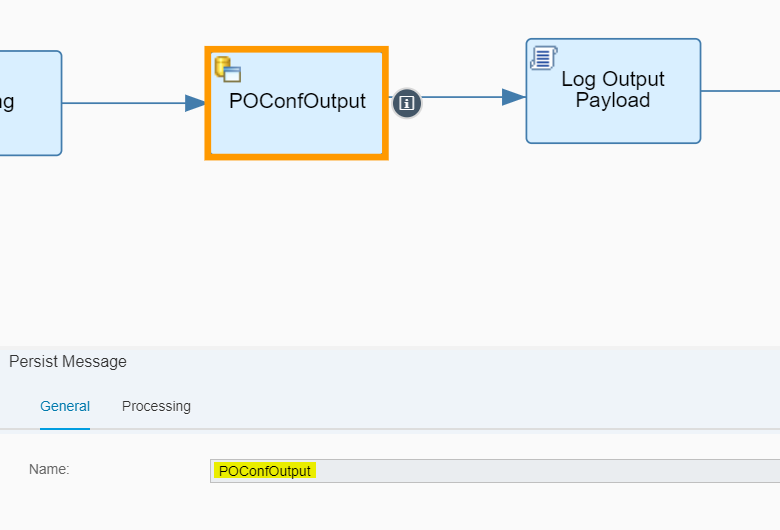
Task: Select connector line from left step toward POConfOutput
Action: [x=120, y=103]
